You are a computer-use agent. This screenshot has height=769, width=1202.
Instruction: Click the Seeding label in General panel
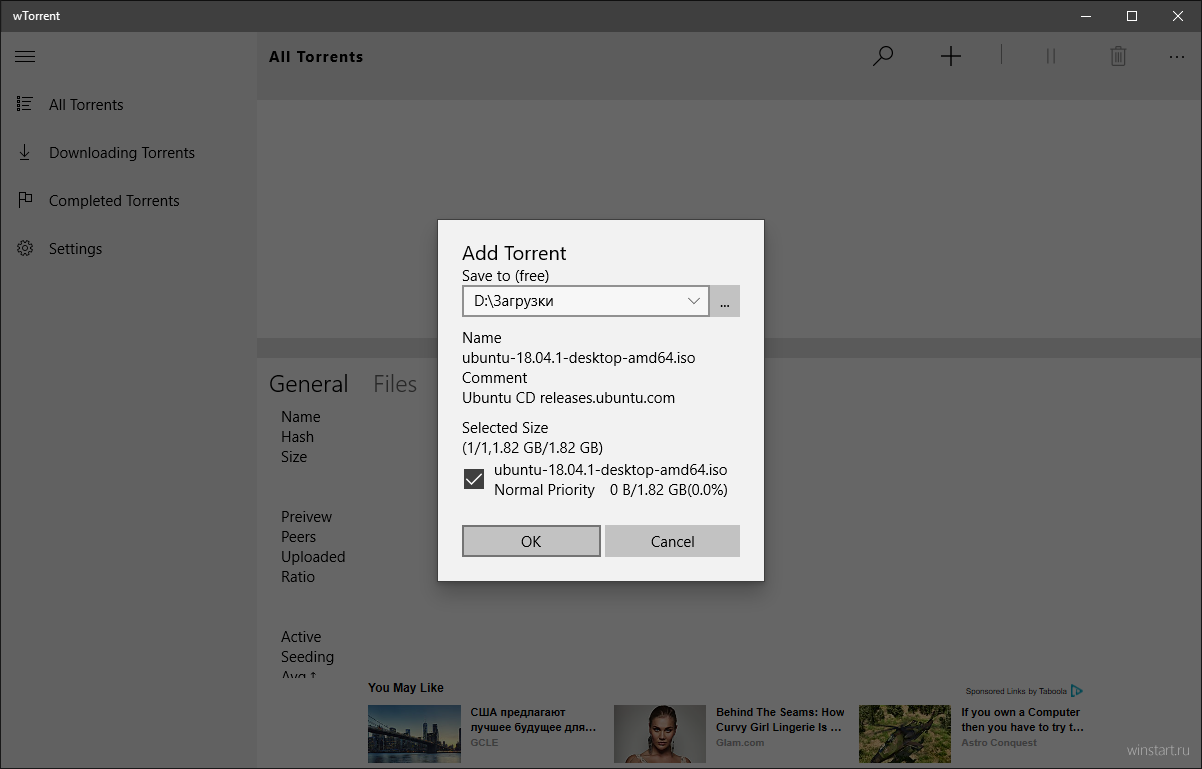(307, 657)
